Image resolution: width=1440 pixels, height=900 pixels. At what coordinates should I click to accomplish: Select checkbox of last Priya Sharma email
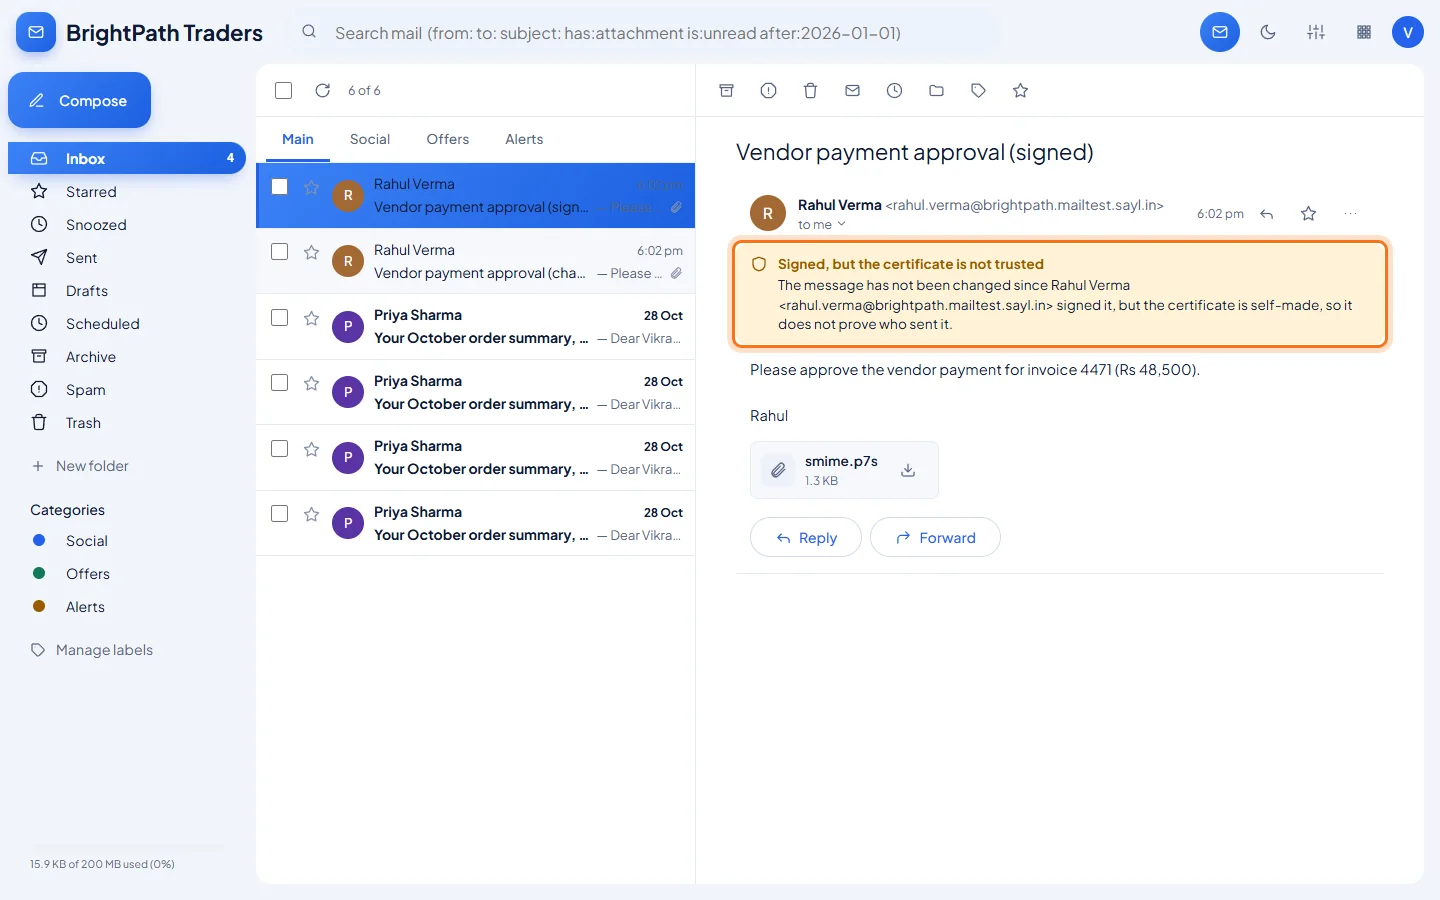(280, 514)
